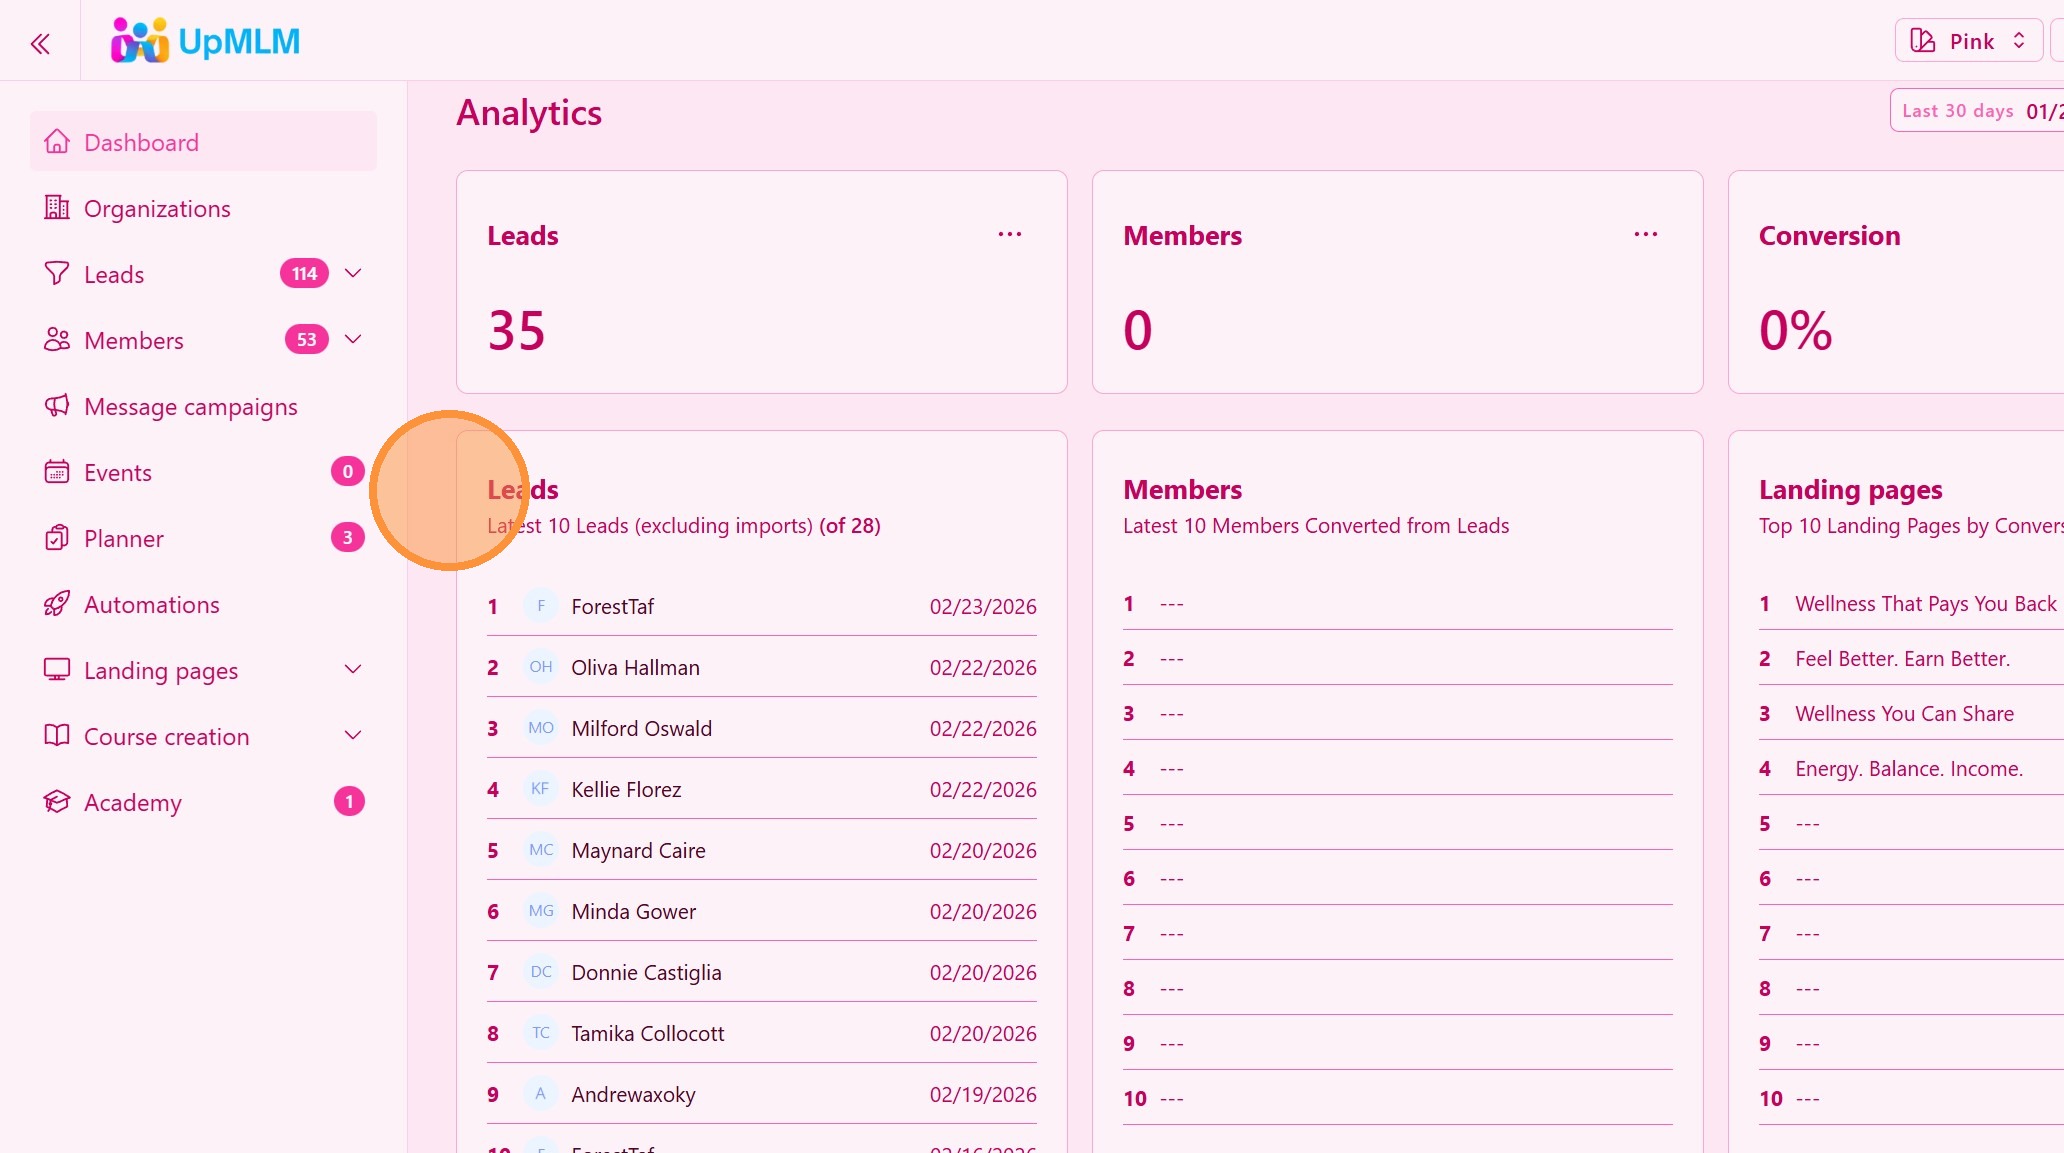Open Wellness That Pays You Back page
The height and width of the screenshot is (1153, 2064).
coord(1925,603)
